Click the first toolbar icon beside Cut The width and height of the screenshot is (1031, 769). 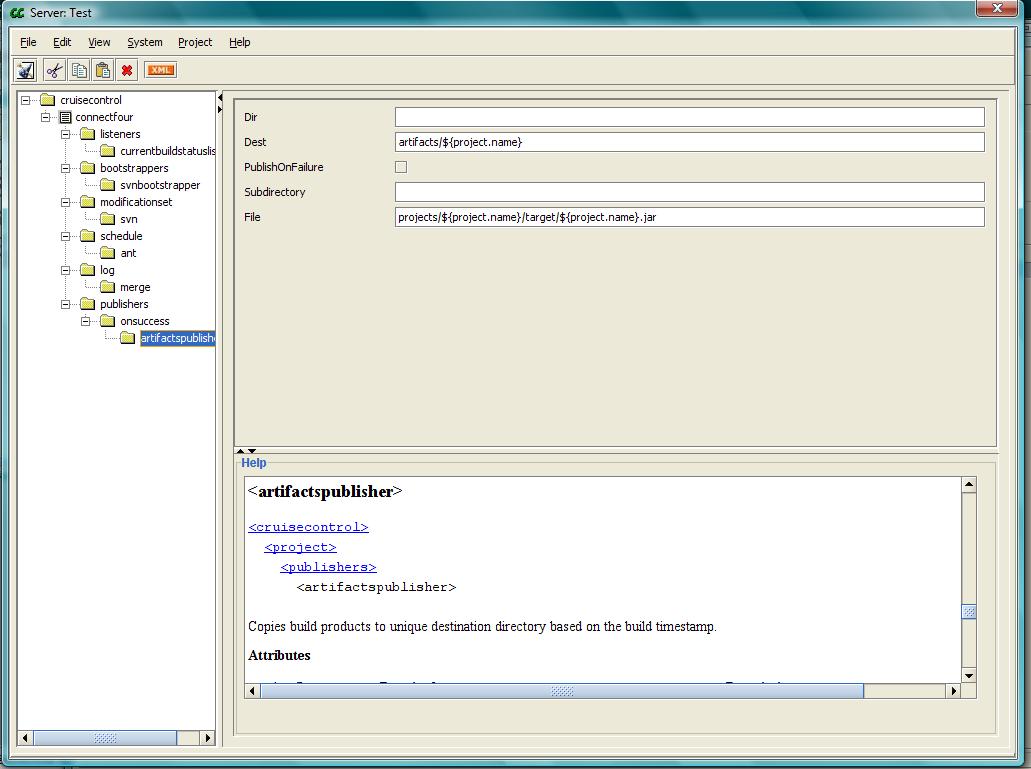click(26, 70)
